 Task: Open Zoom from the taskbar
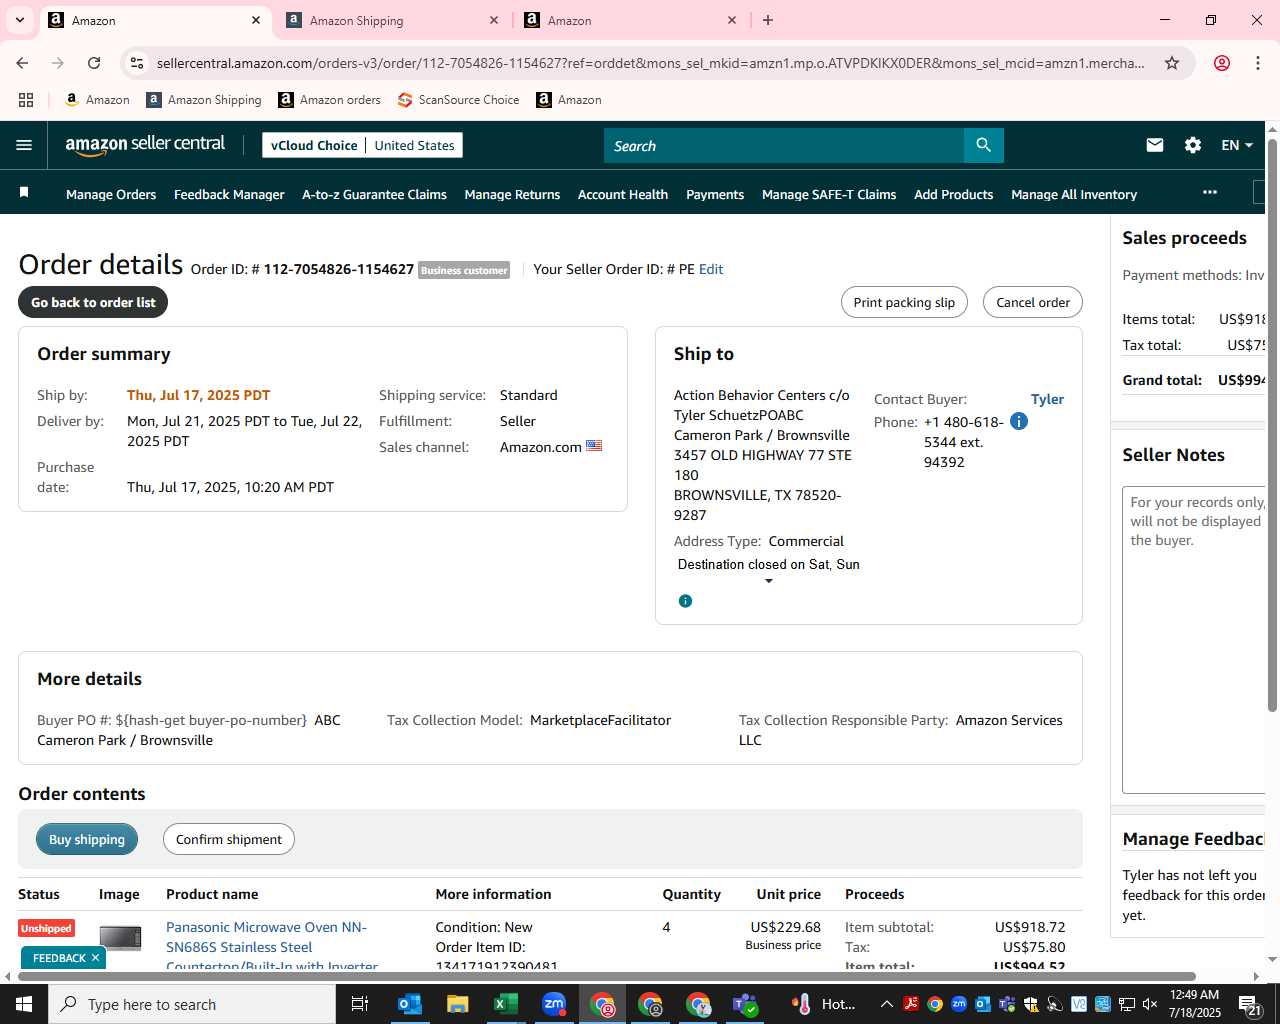554,1004
